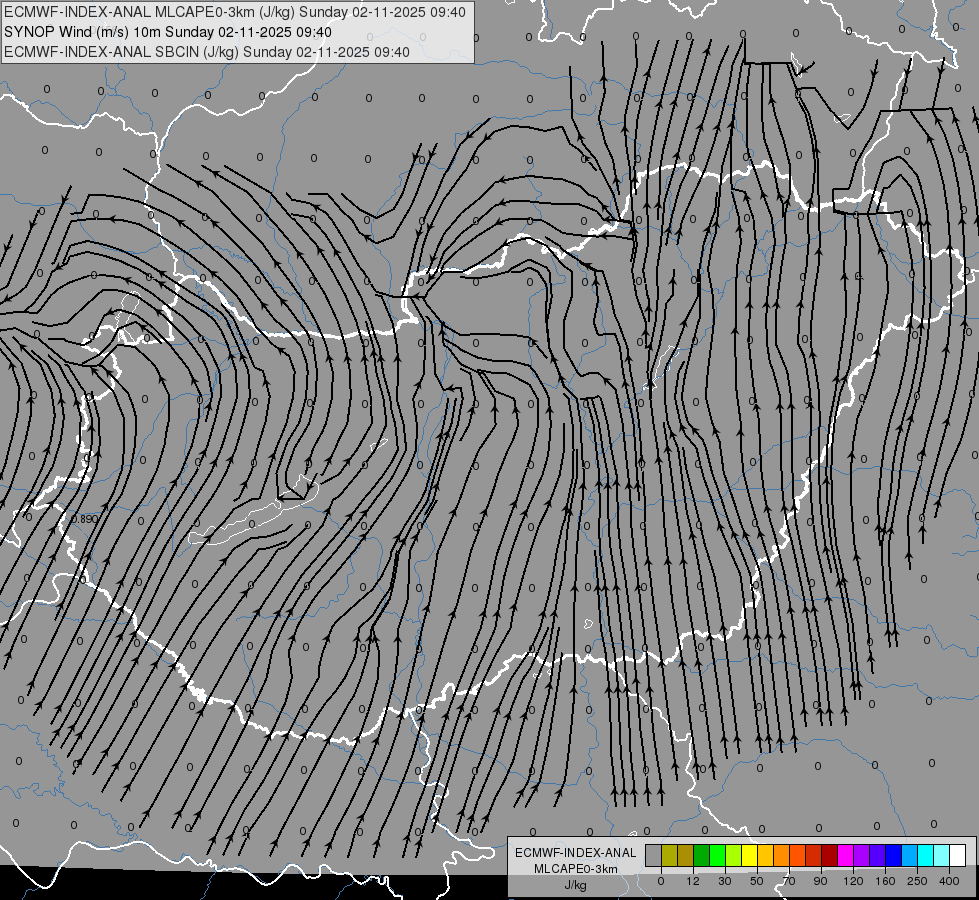Image resolution: width=979 pixels, height=900 pixels.
Task: Select the magenta legend swatch
Action: 845,855
